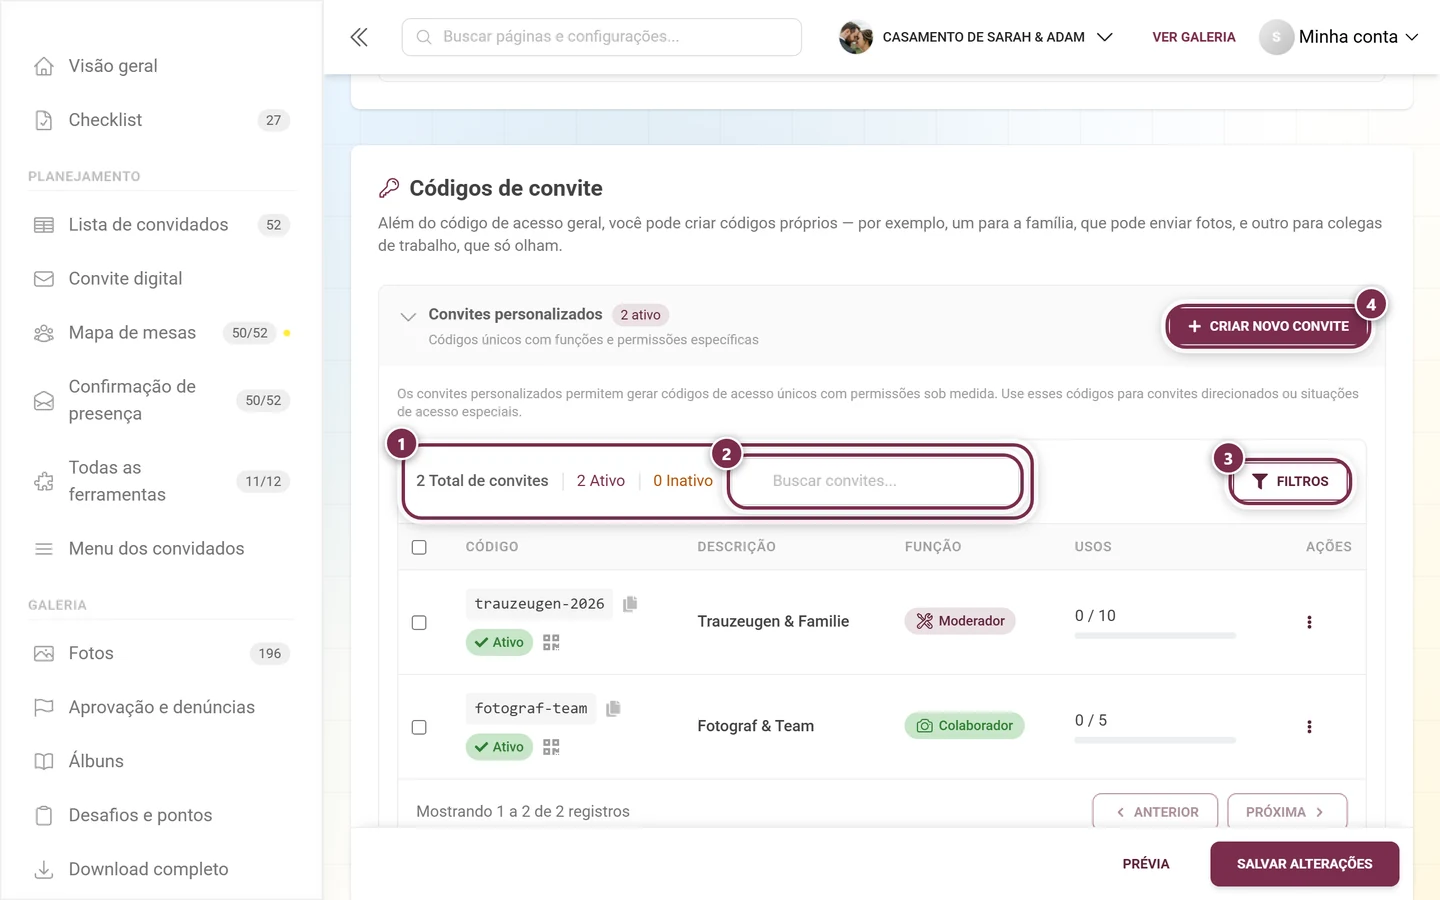Open the Filtros button
Image resolution: width=1440 pixels, height=900 pixels.
(x=1290, y=481)
